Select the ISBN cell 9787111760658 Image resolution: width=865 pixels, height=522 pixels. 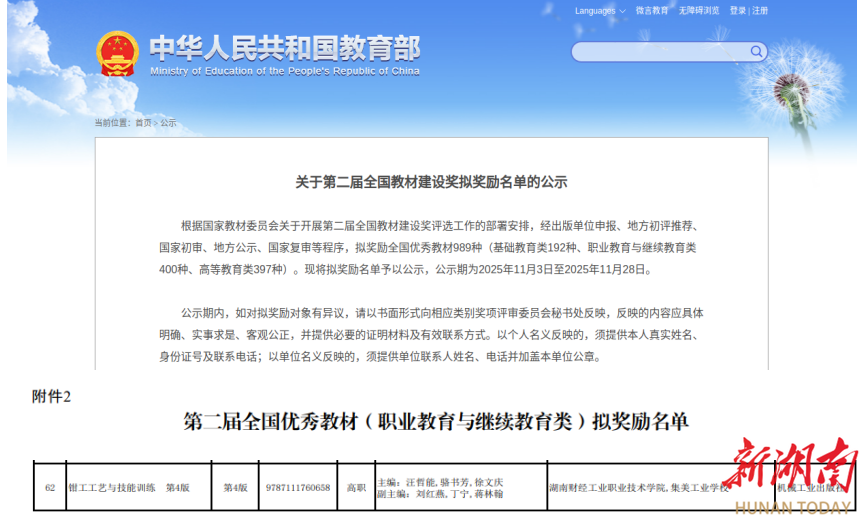[x=298, y=487]
